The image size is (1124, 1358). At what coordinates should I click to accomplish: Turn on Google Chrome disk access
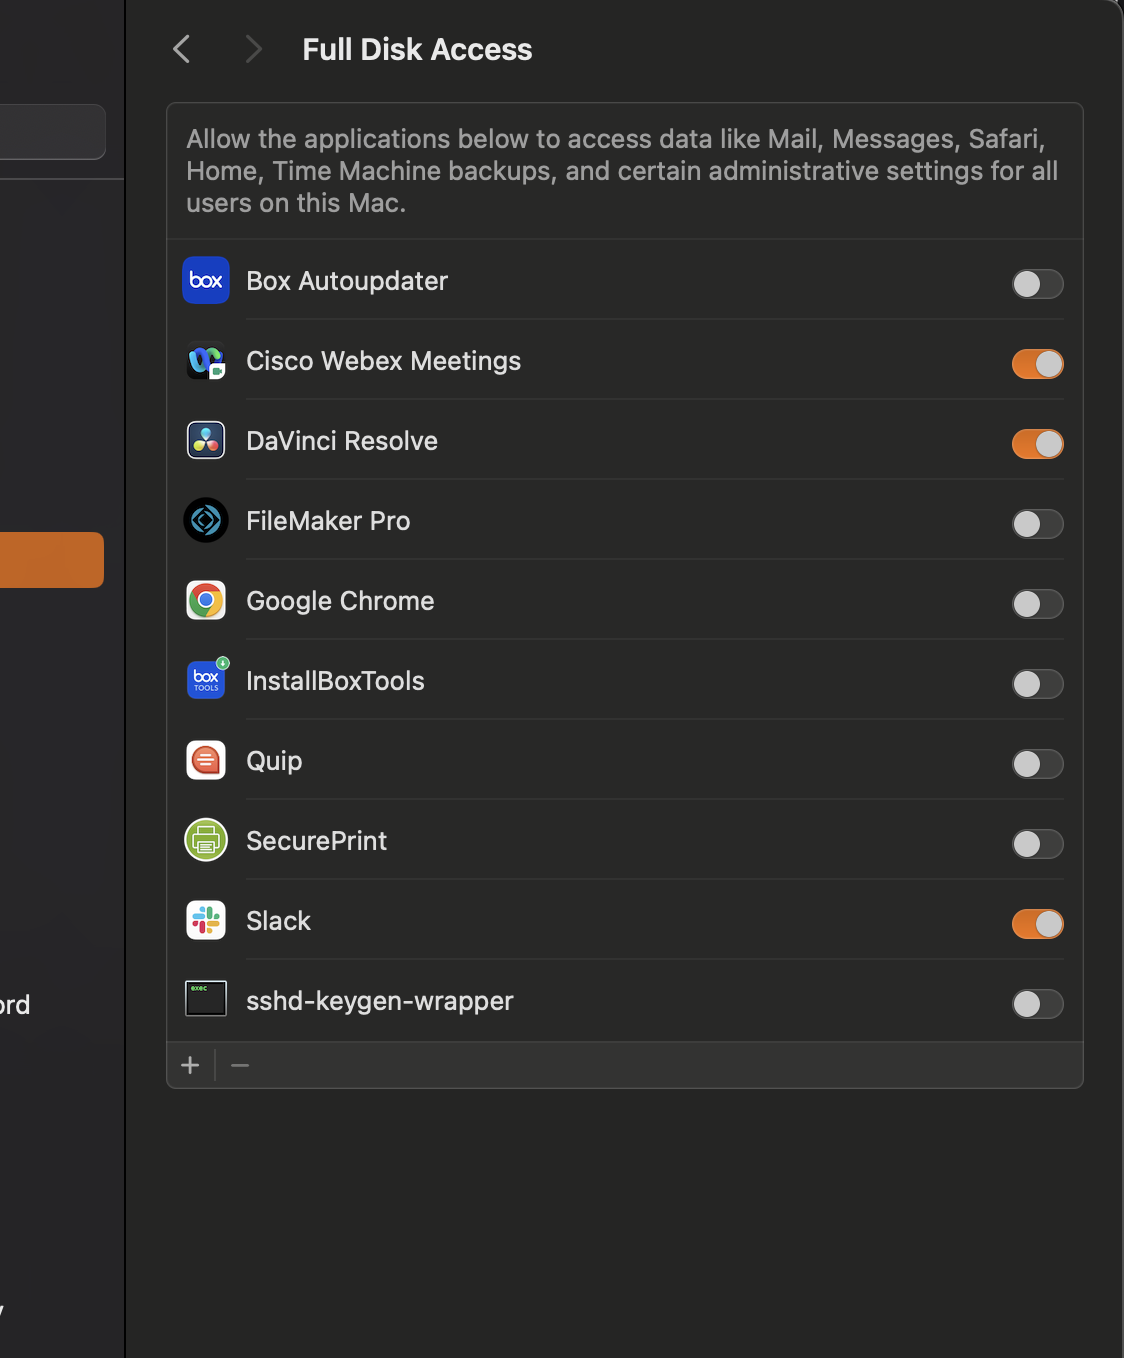pyautogui.click(x=1037, y=604)
